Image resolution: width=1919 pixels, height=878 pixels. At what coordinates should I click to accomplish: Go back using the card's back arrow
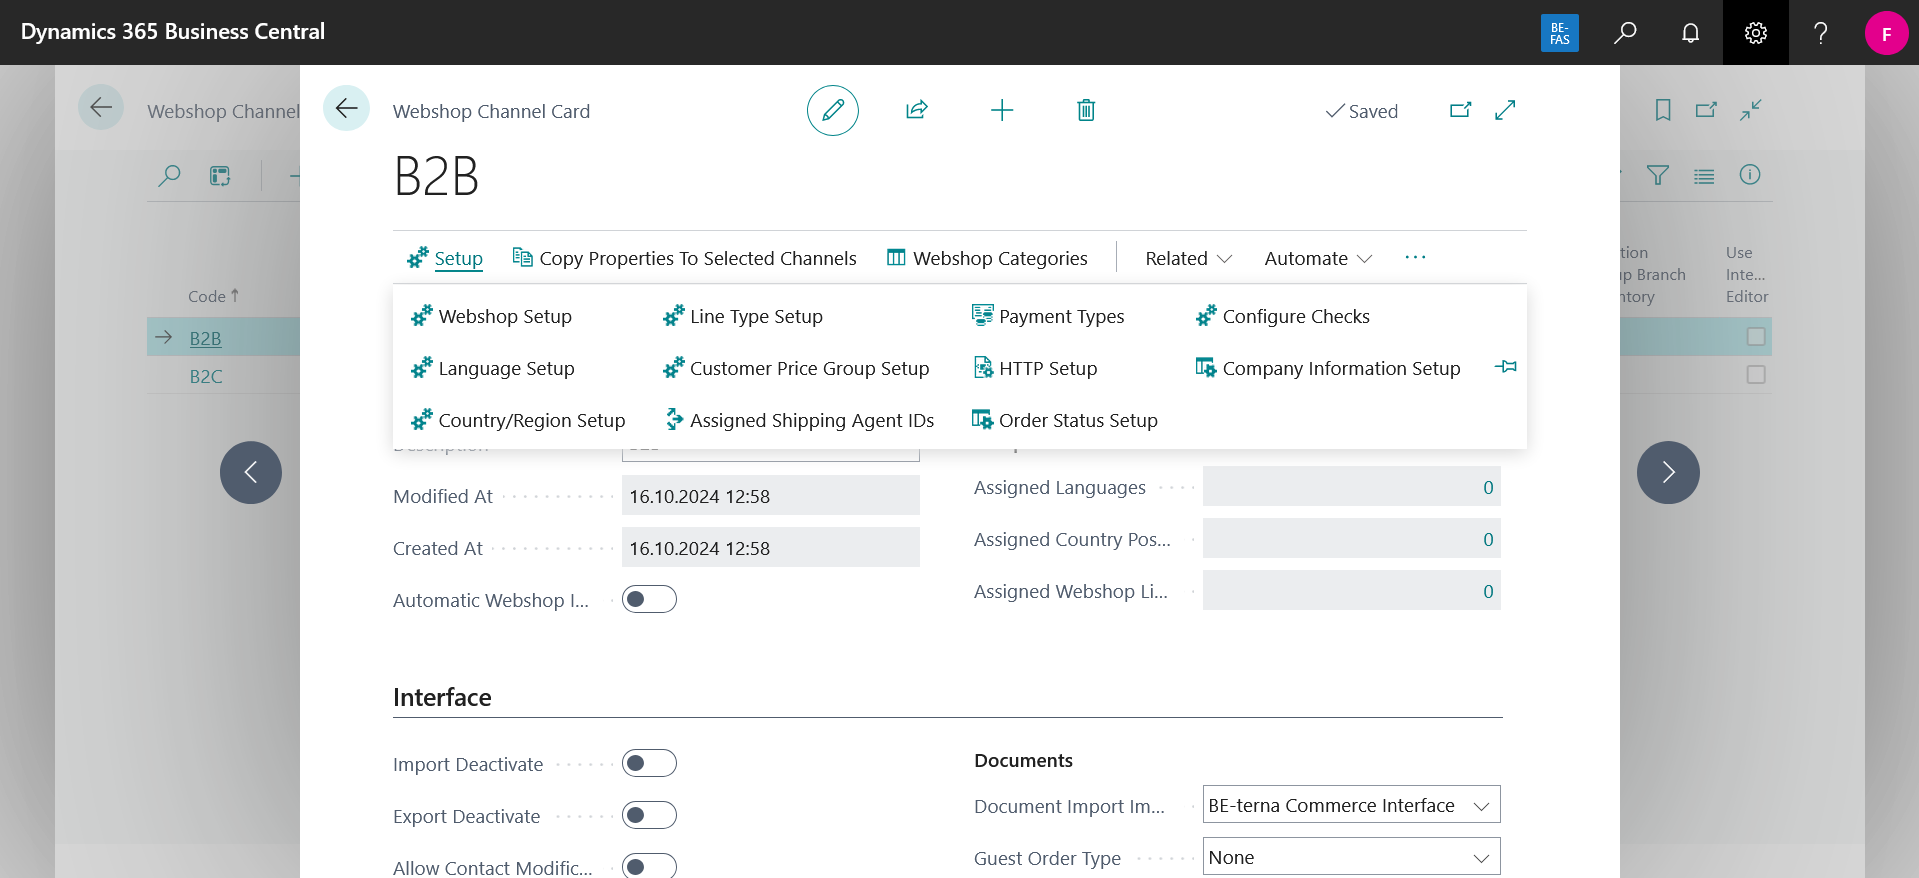[x=346, y=108]
